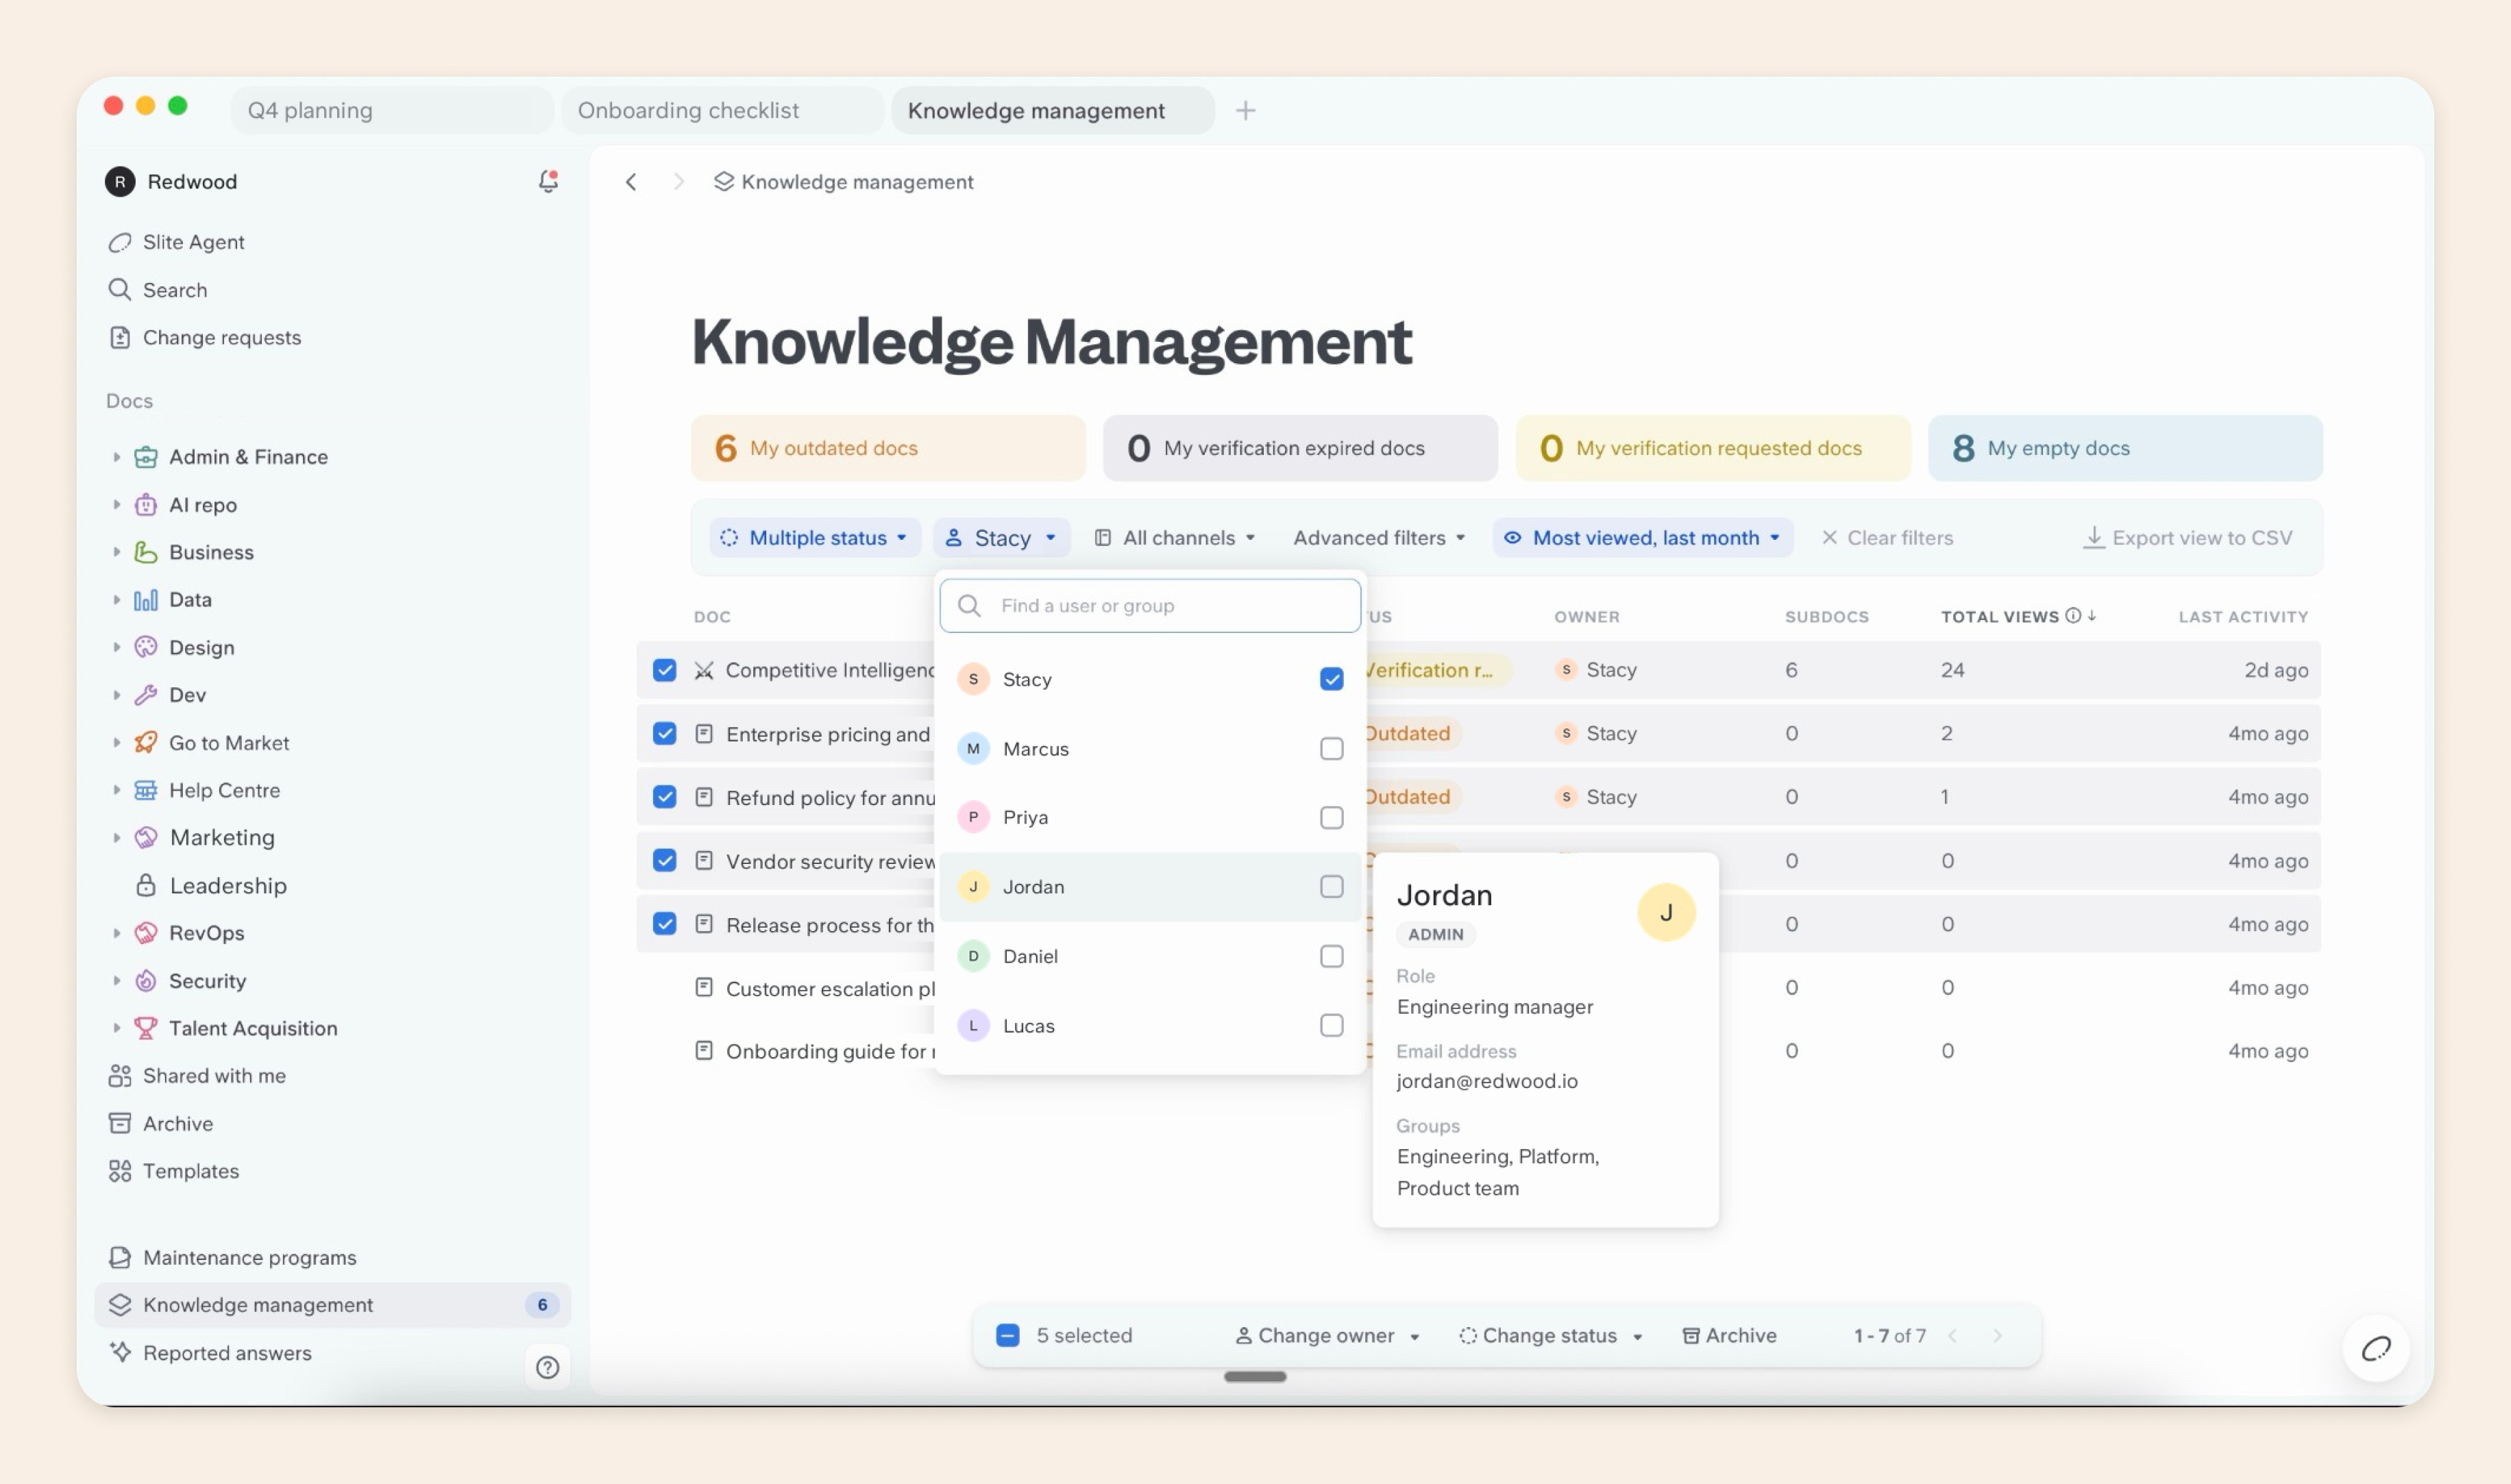This screenshot has height=1484, width=2511.
Task: Open Maintenance programs
Action: 231,1257
